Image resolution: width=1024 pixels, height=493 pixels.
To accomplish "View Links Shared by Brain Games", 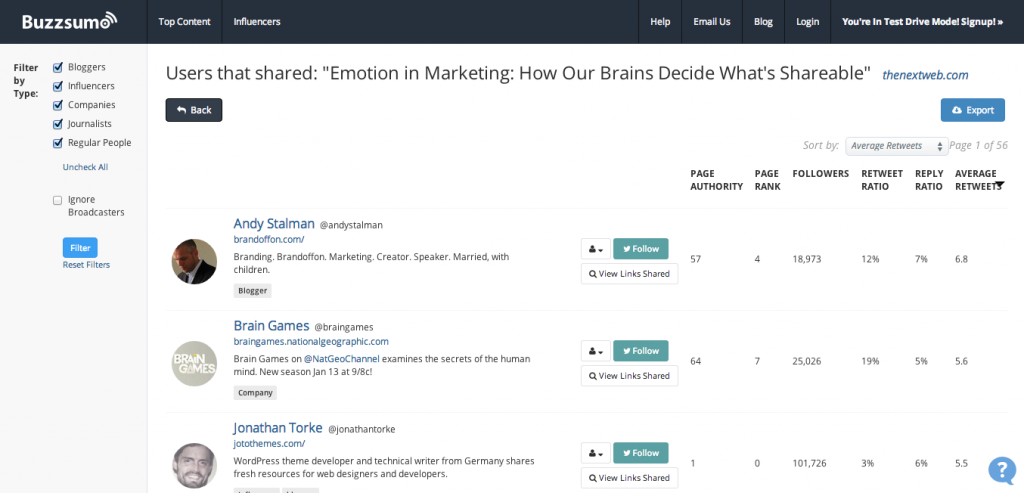I will click(630, 375).
